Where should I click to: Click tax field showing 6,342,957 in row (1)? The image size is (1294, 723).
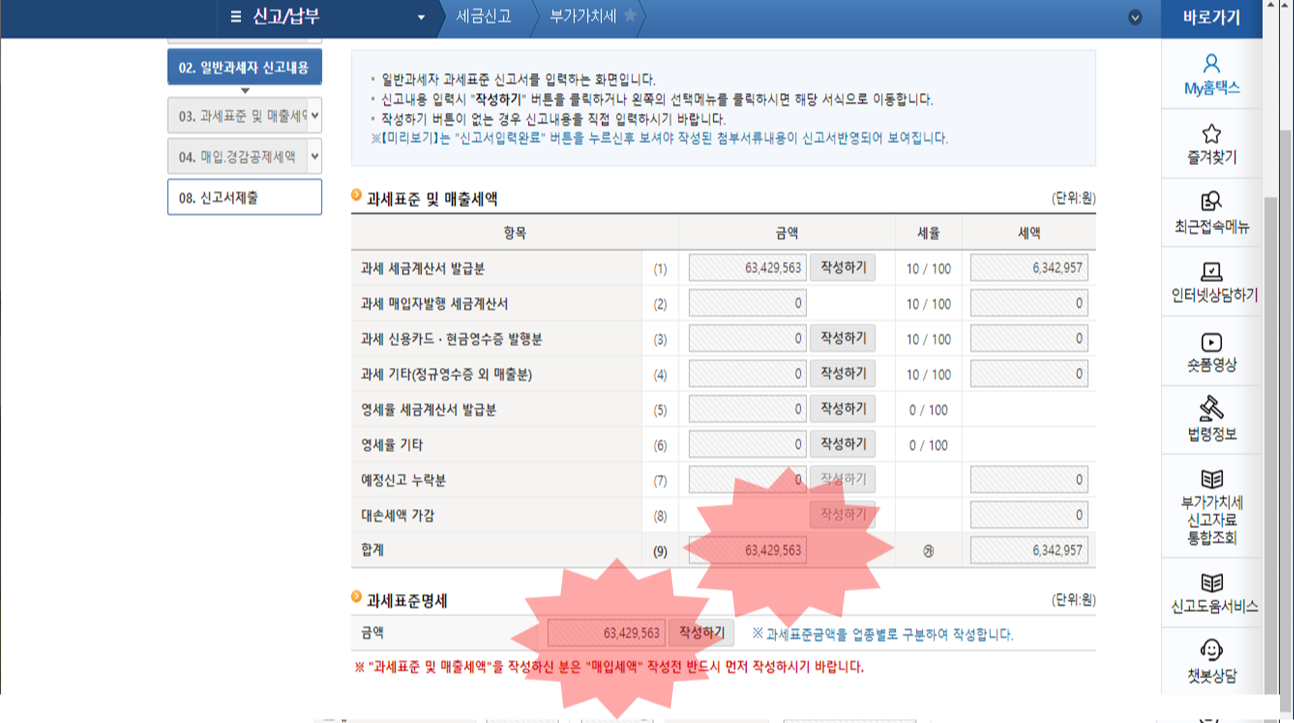pos(1029,268)
